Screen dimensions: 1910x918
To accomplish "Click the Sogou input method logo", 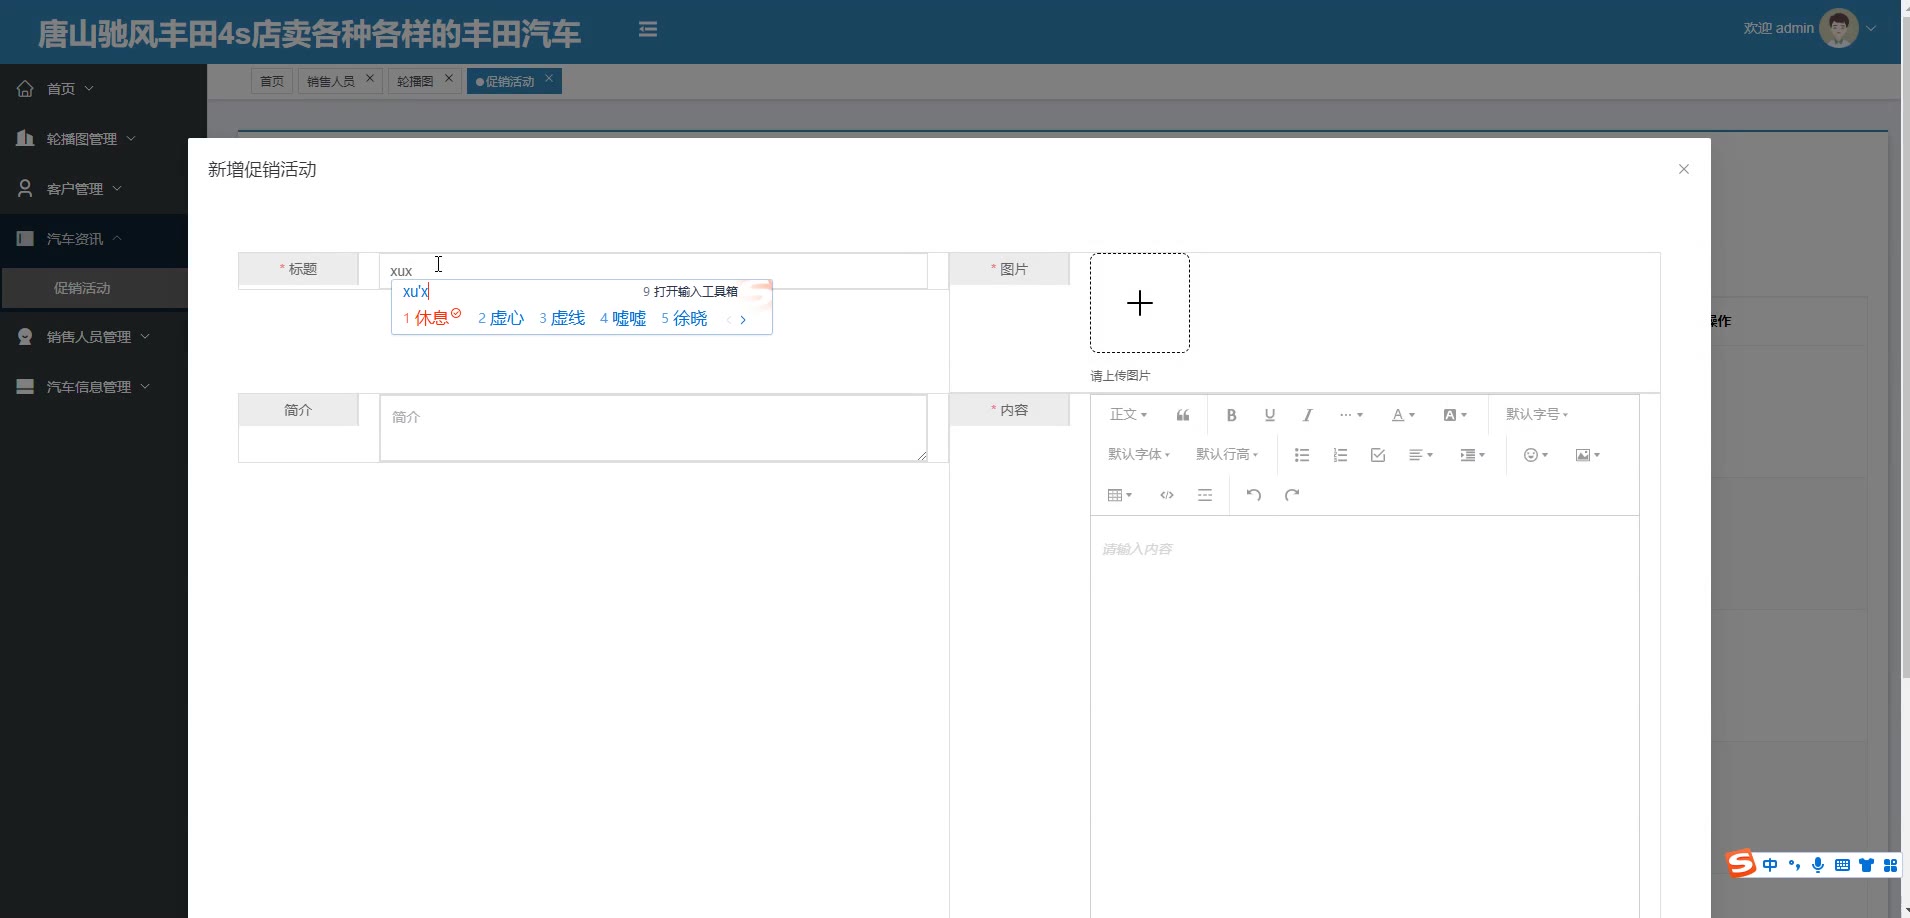I will (1741, 864).
